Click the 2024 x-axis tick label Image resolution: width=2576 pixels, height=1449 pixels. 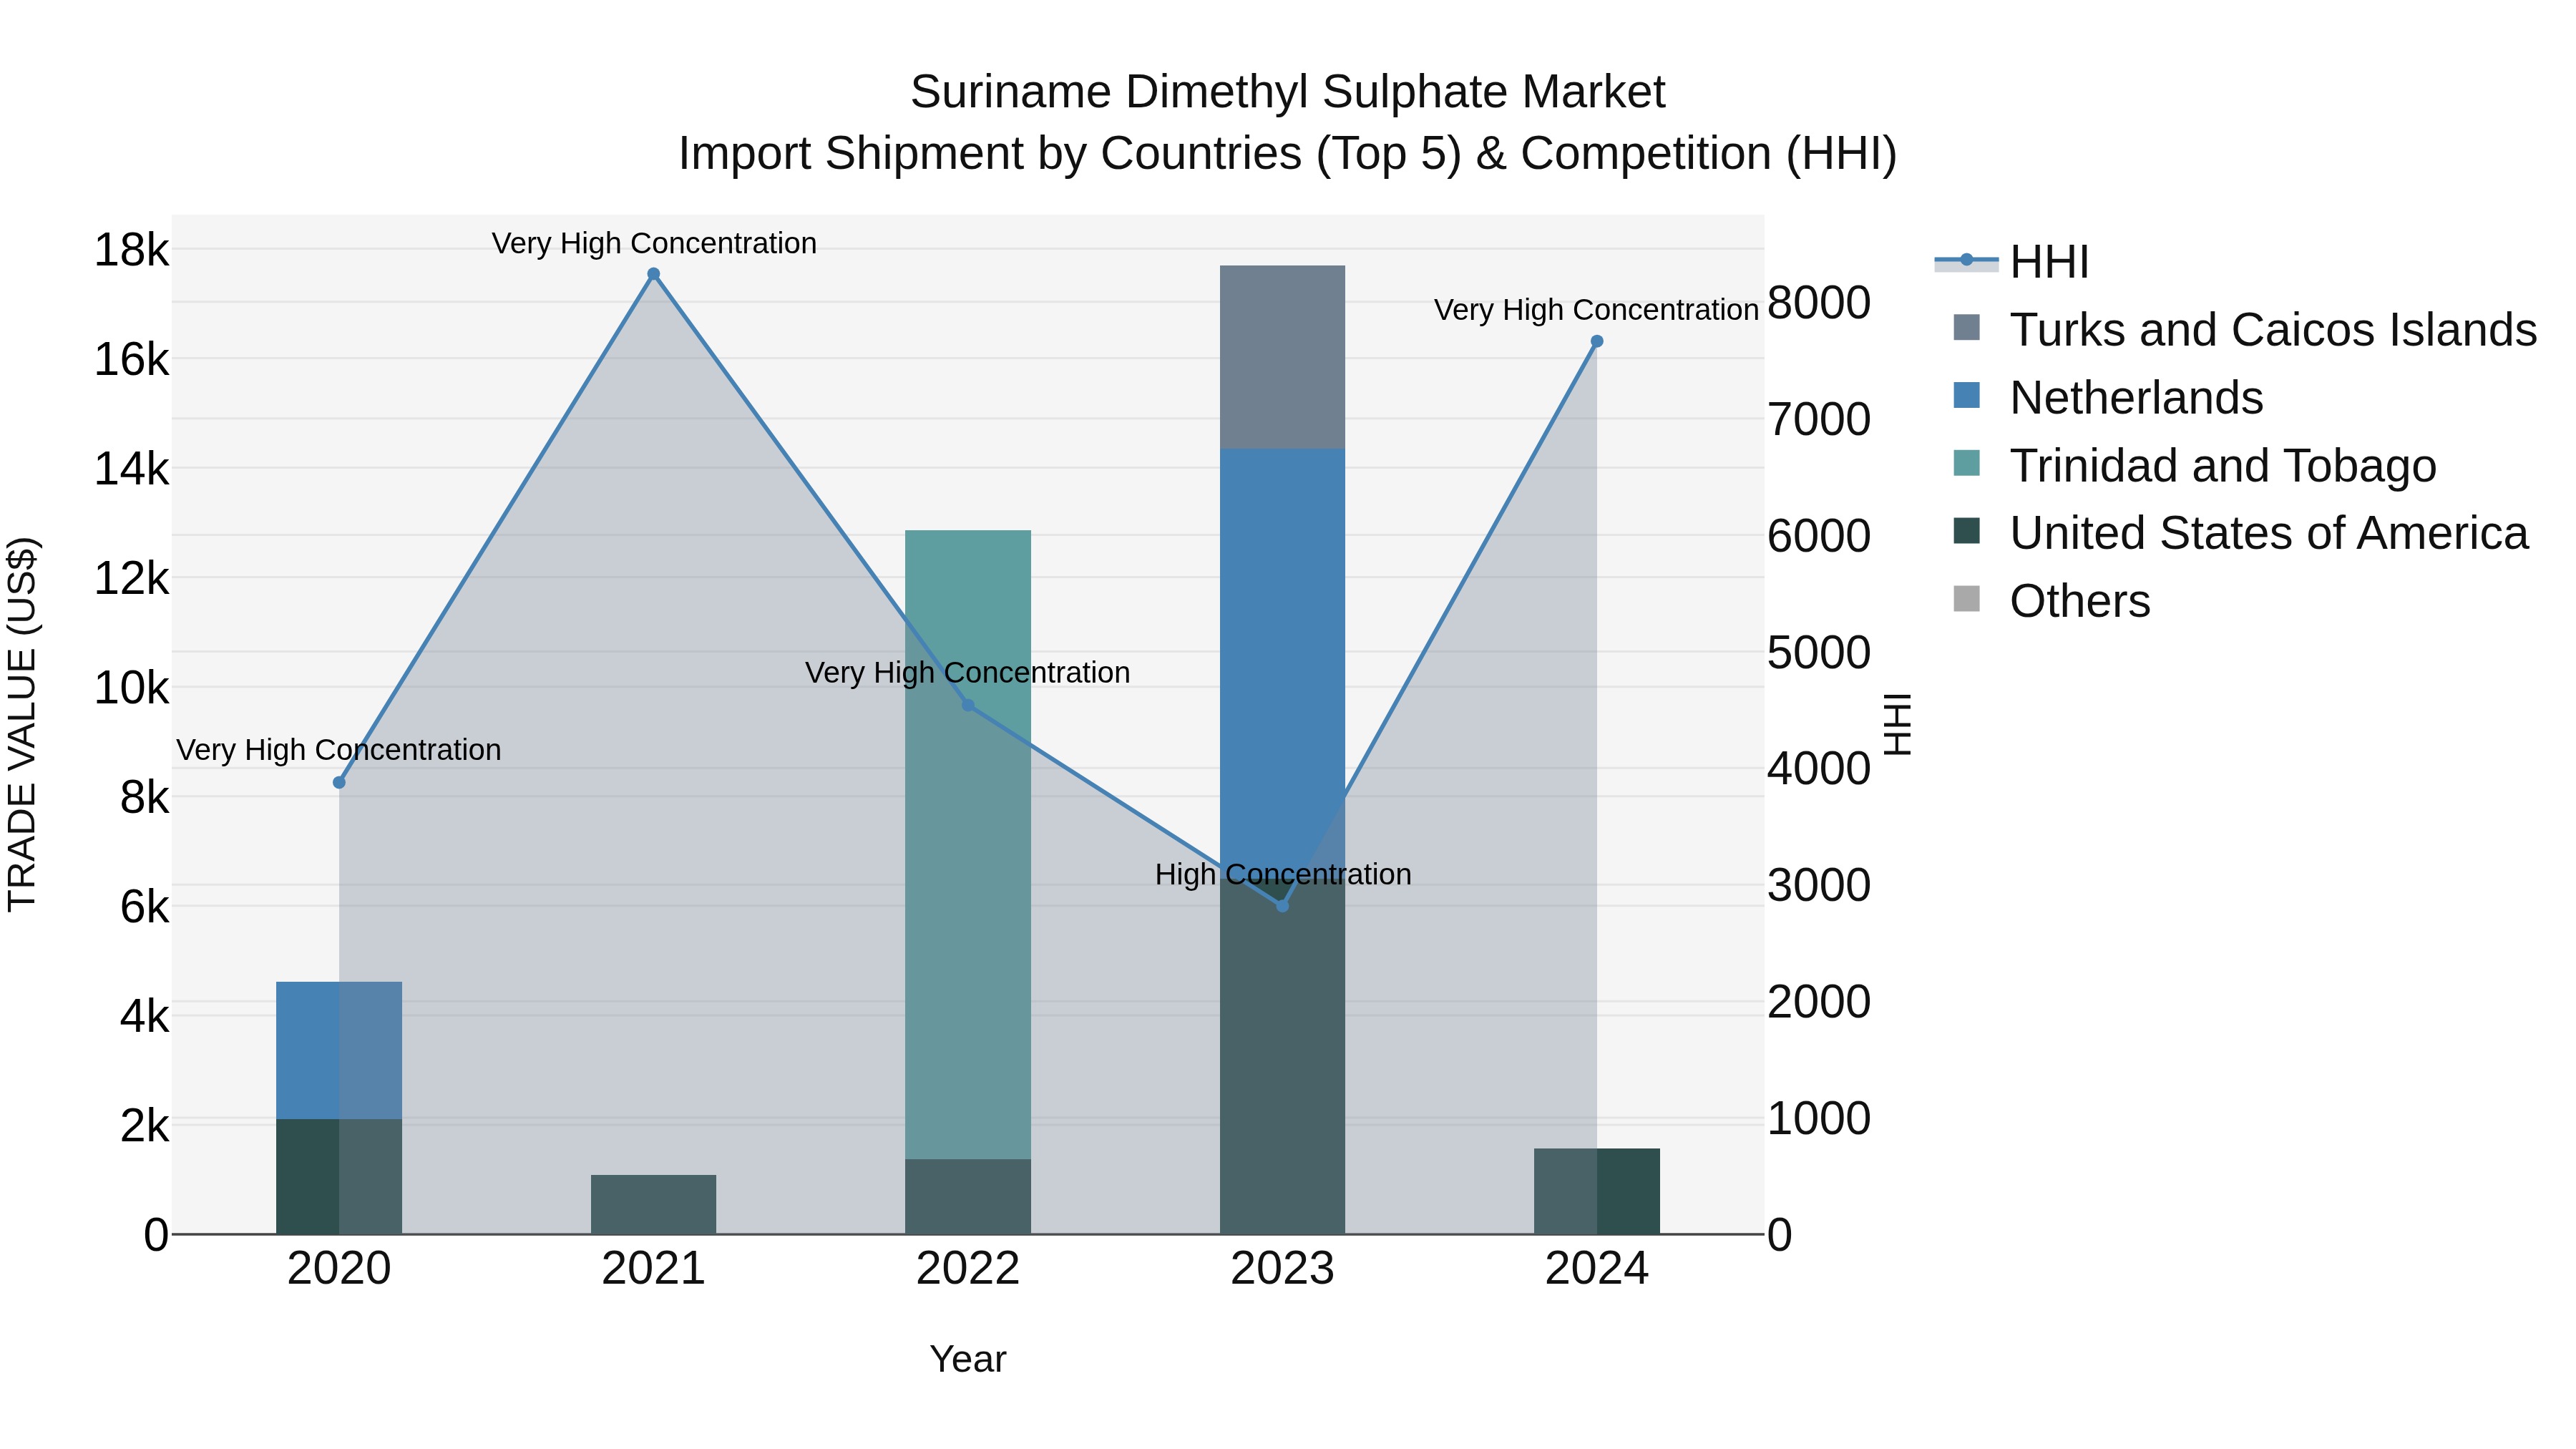point(1597,1269)
